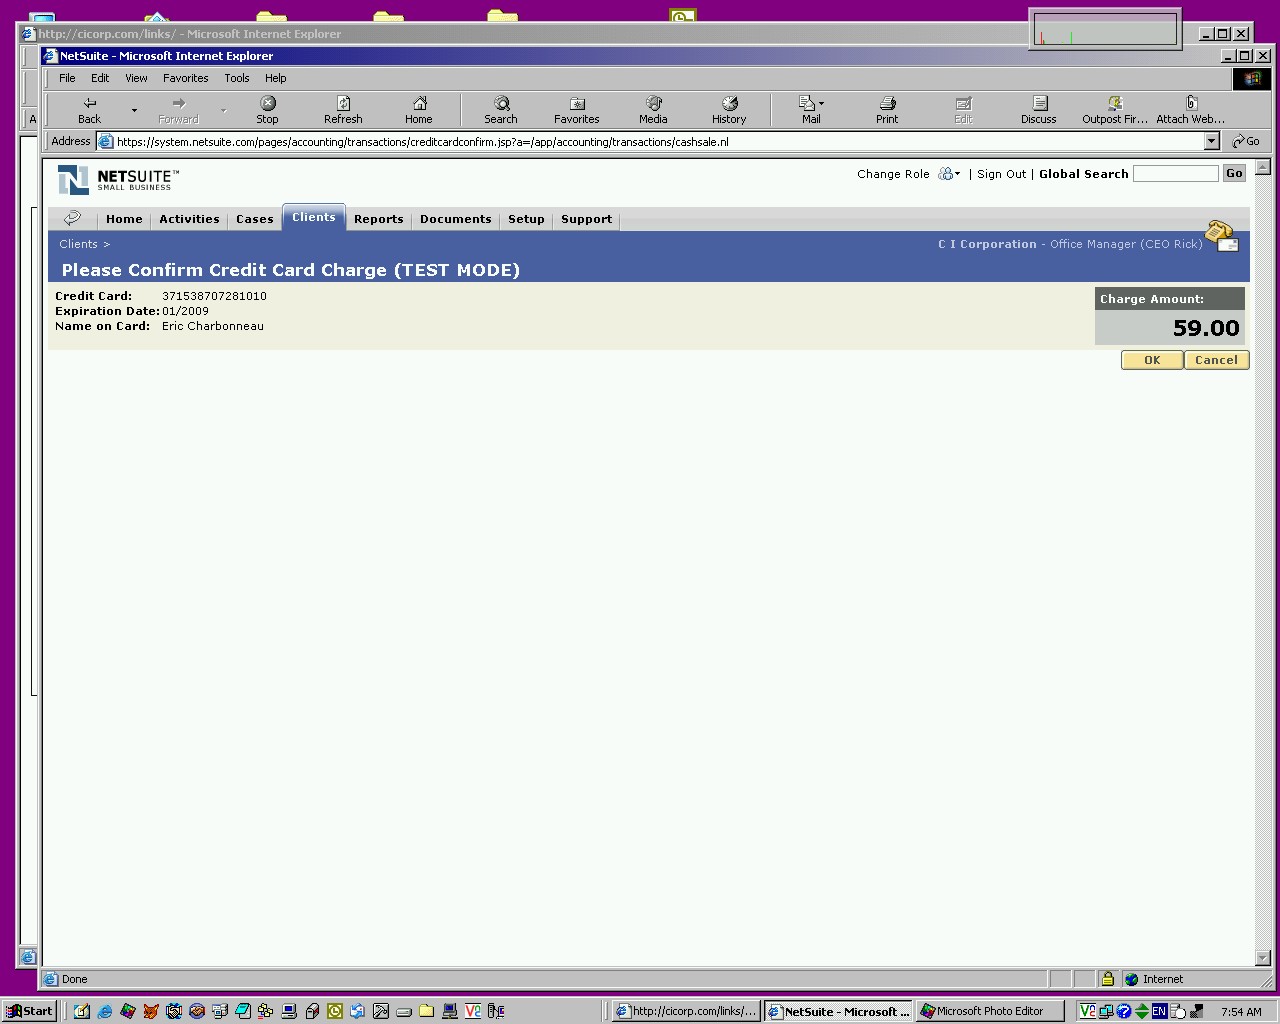
Task: Confirm the charge with OK button
Action: (x=1152, y=360)
